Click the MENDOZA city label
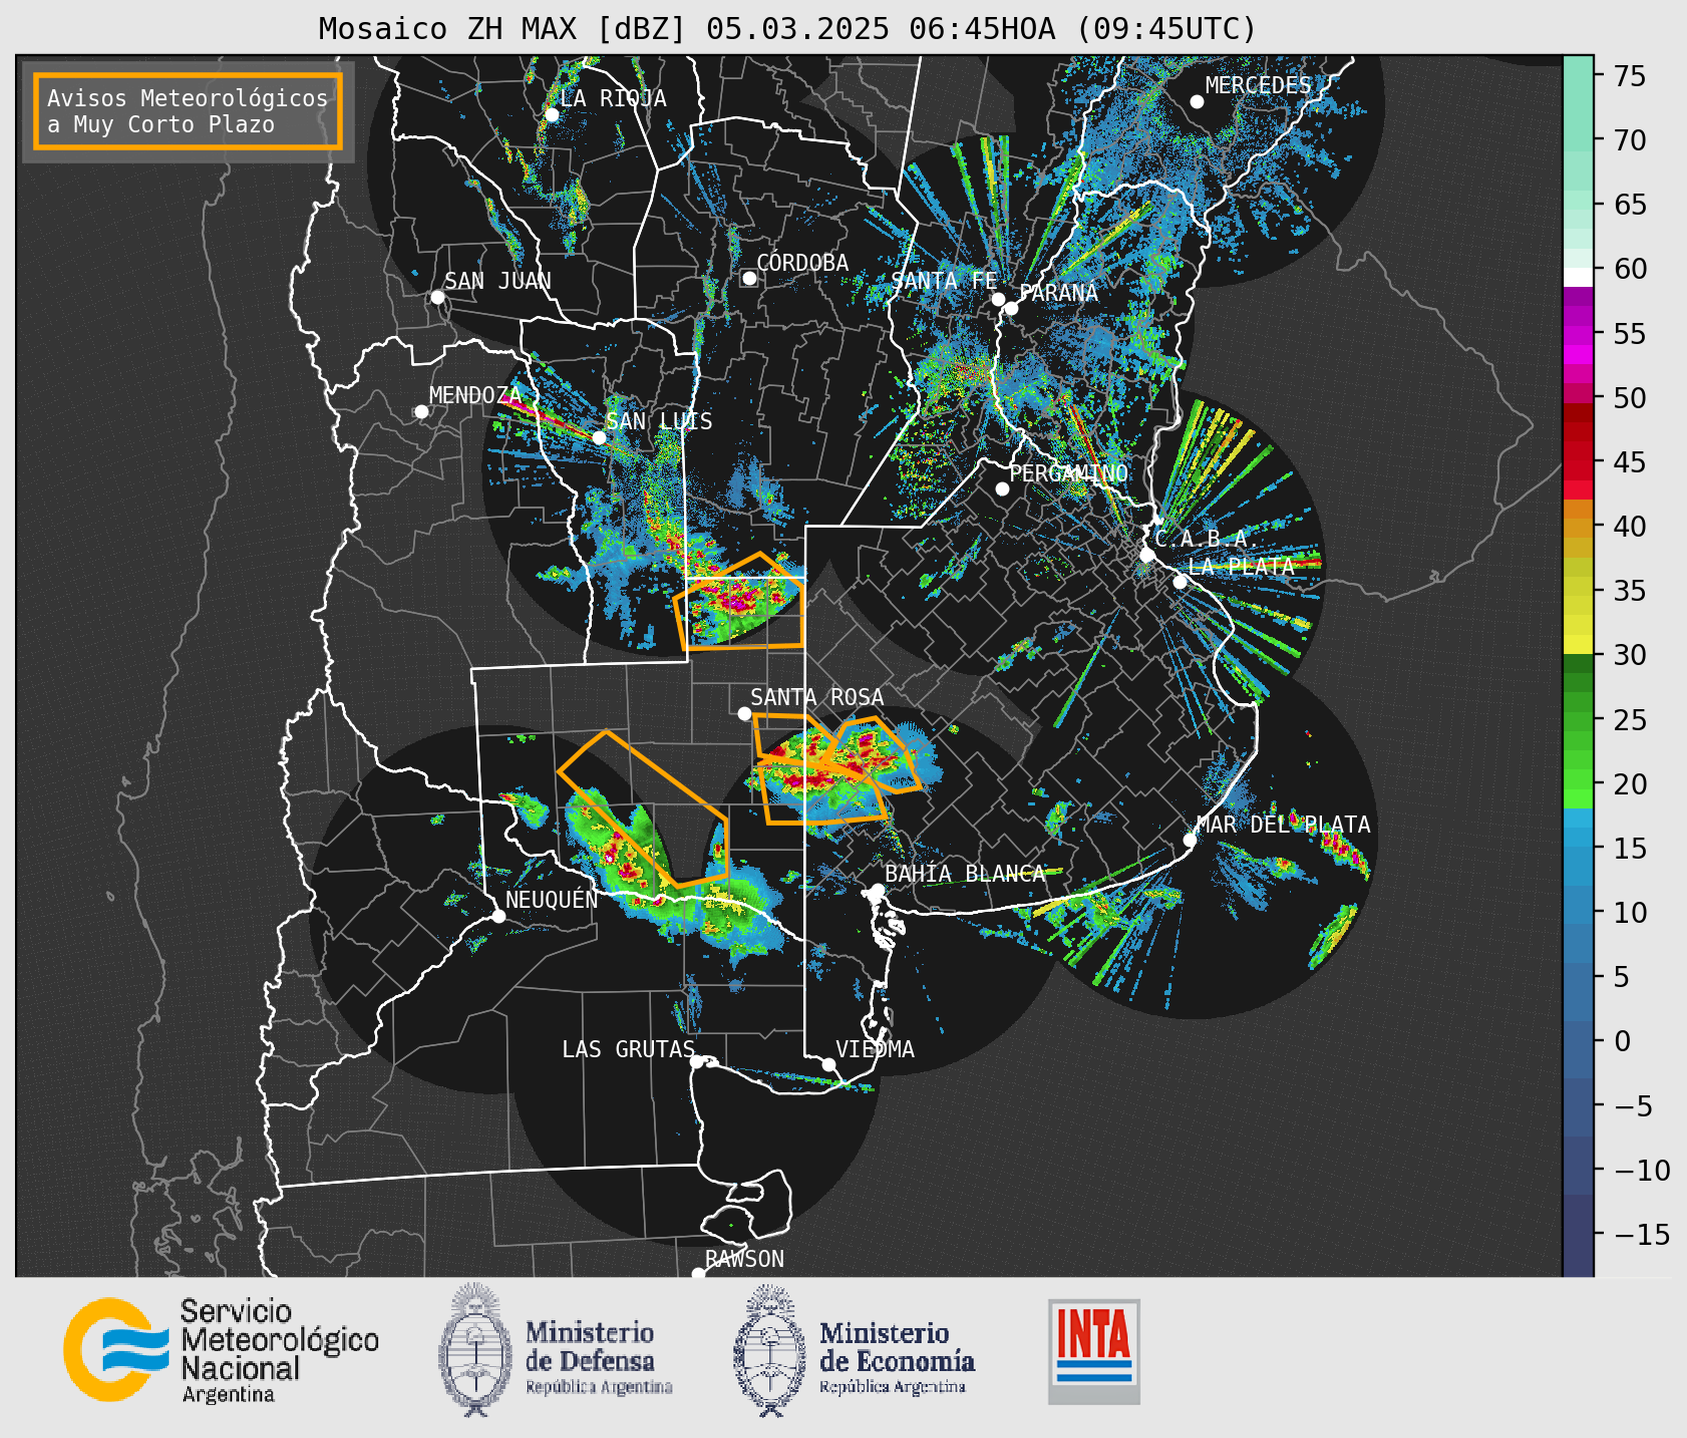This screenshot has height=1438, width=1687. [476, 395]
